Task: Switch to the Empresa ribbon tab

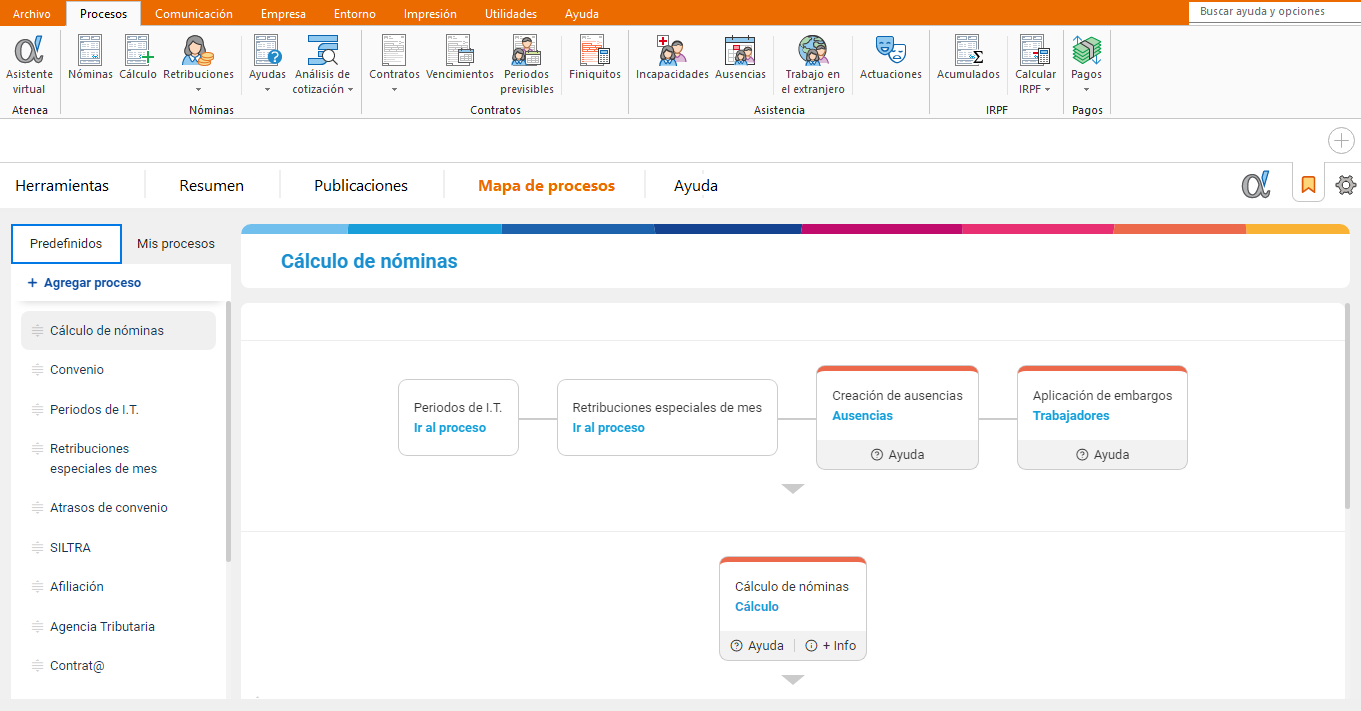Action: pyautogui.click(x=283, y=14)
